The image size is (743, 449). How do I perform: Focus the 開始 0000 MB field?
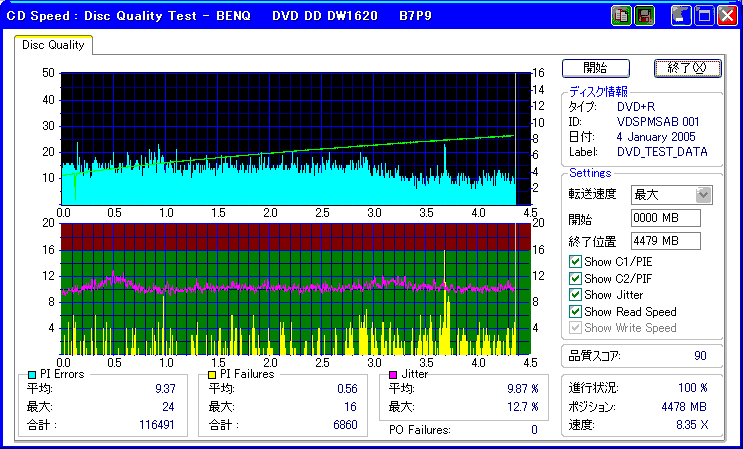point(666,218)
